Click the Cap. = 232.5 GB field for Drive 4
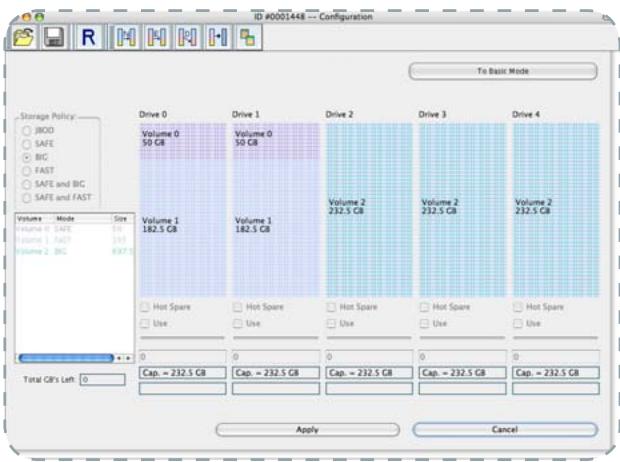Image resolution: width=620 pixels, height=462 pixels. click(x=556, y=373)
